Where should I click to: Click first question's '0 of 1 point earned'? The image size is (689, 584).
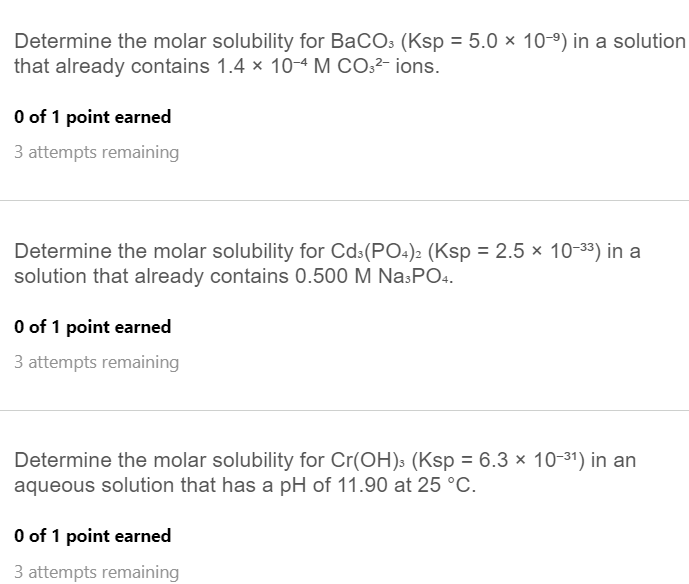(92, 117)
